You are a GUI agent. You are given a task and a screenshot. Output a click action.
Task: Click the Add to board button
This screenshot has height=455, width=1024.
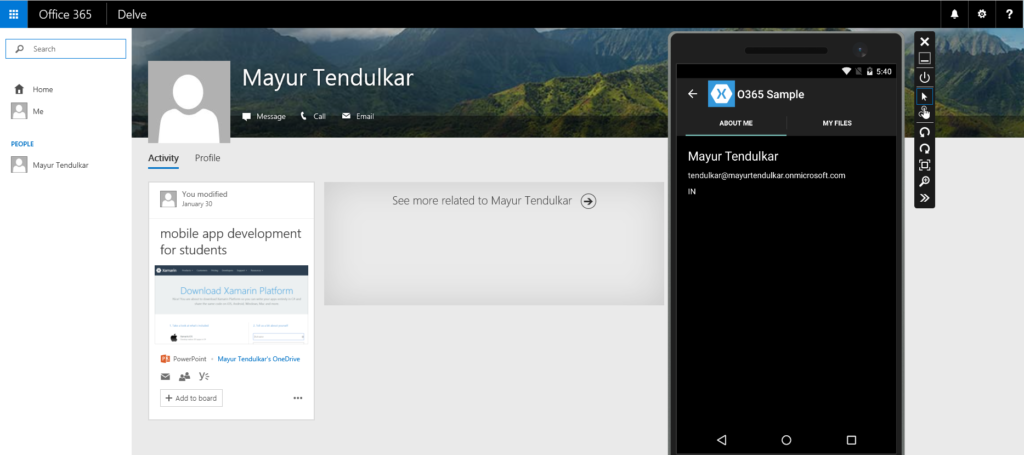tap(191, 398)
